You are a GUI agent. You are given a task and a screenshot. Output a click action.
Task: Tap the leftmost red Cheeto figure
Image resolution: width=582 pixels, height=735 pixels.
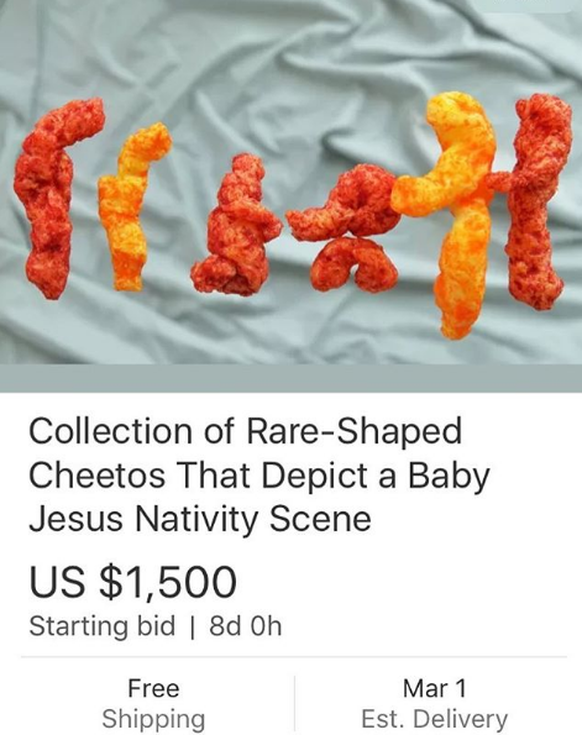pos(52,199)
